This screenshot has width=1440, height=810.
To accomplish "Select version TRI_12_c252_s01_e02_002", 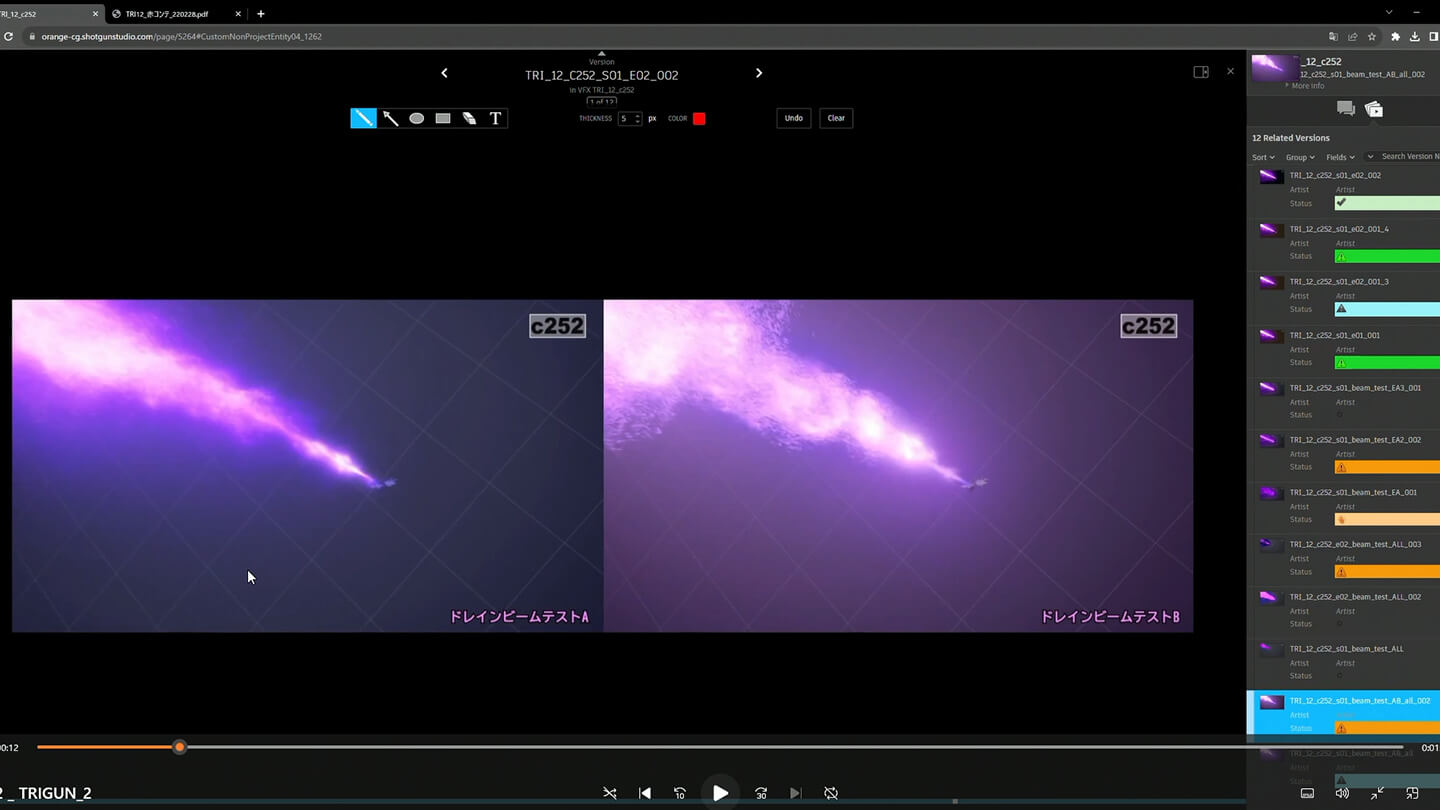I will [1335, 175].
